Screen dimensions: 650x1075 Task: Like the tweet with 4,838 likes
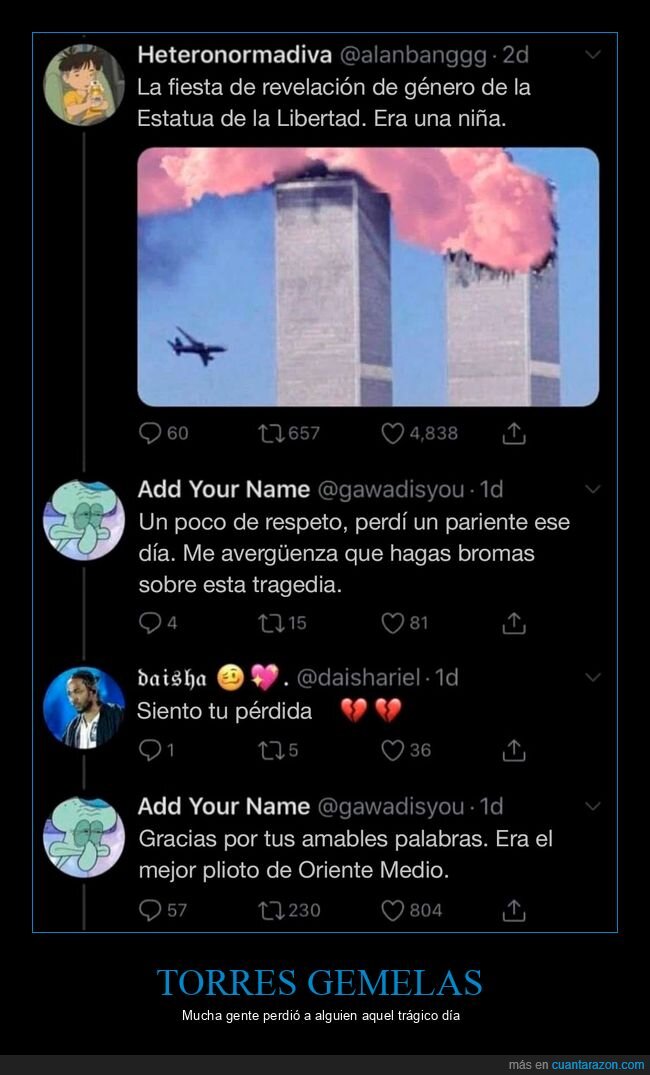(394, 433)
